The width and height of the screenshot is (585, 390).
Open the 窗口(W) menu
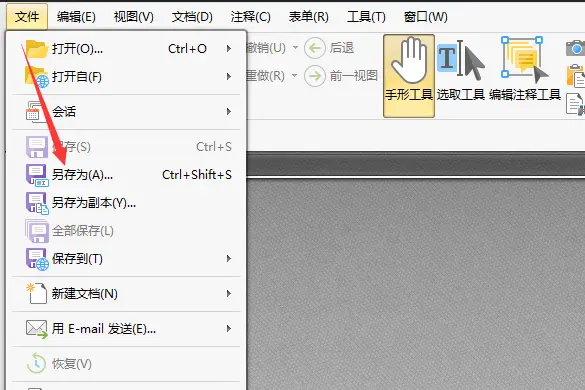pos(426,17)
